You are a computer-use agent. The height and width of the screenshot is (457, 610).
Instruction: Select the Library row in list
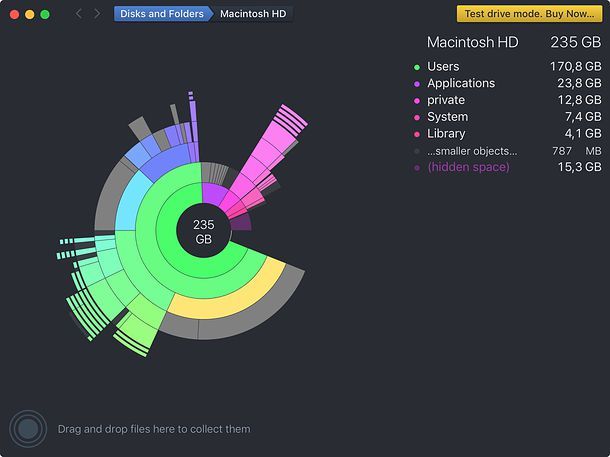507,133
